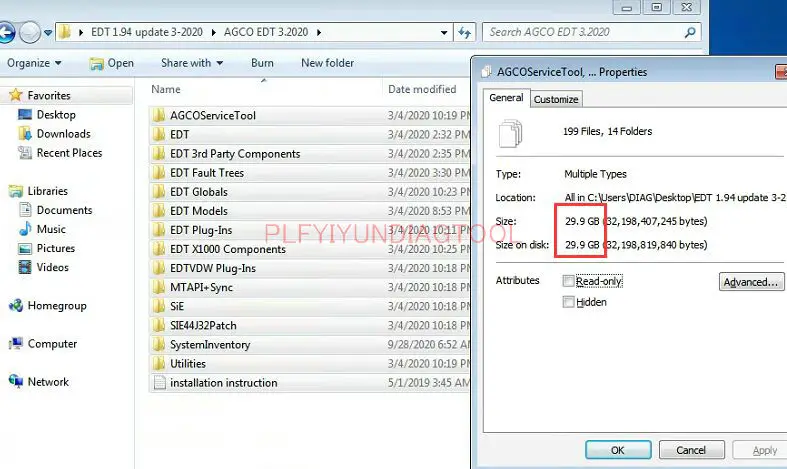Image resolution: width=787 pixels, height=469 pixels.
Task: Select installation instruction text file icon
Action: pyautogui.click(x=159, y=382)
